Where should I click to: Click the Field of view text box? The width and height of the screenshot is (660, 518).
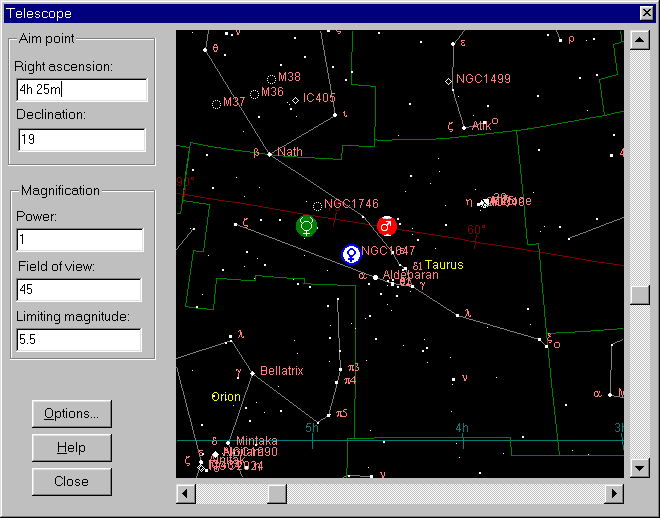[x=80, y=290]
